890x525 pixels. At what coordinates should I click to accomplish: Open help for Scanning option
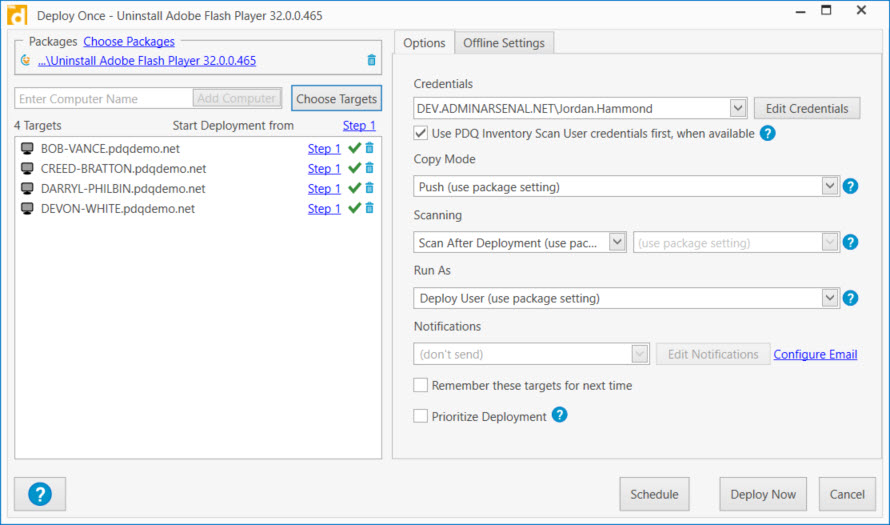click(x=850, y=242)
